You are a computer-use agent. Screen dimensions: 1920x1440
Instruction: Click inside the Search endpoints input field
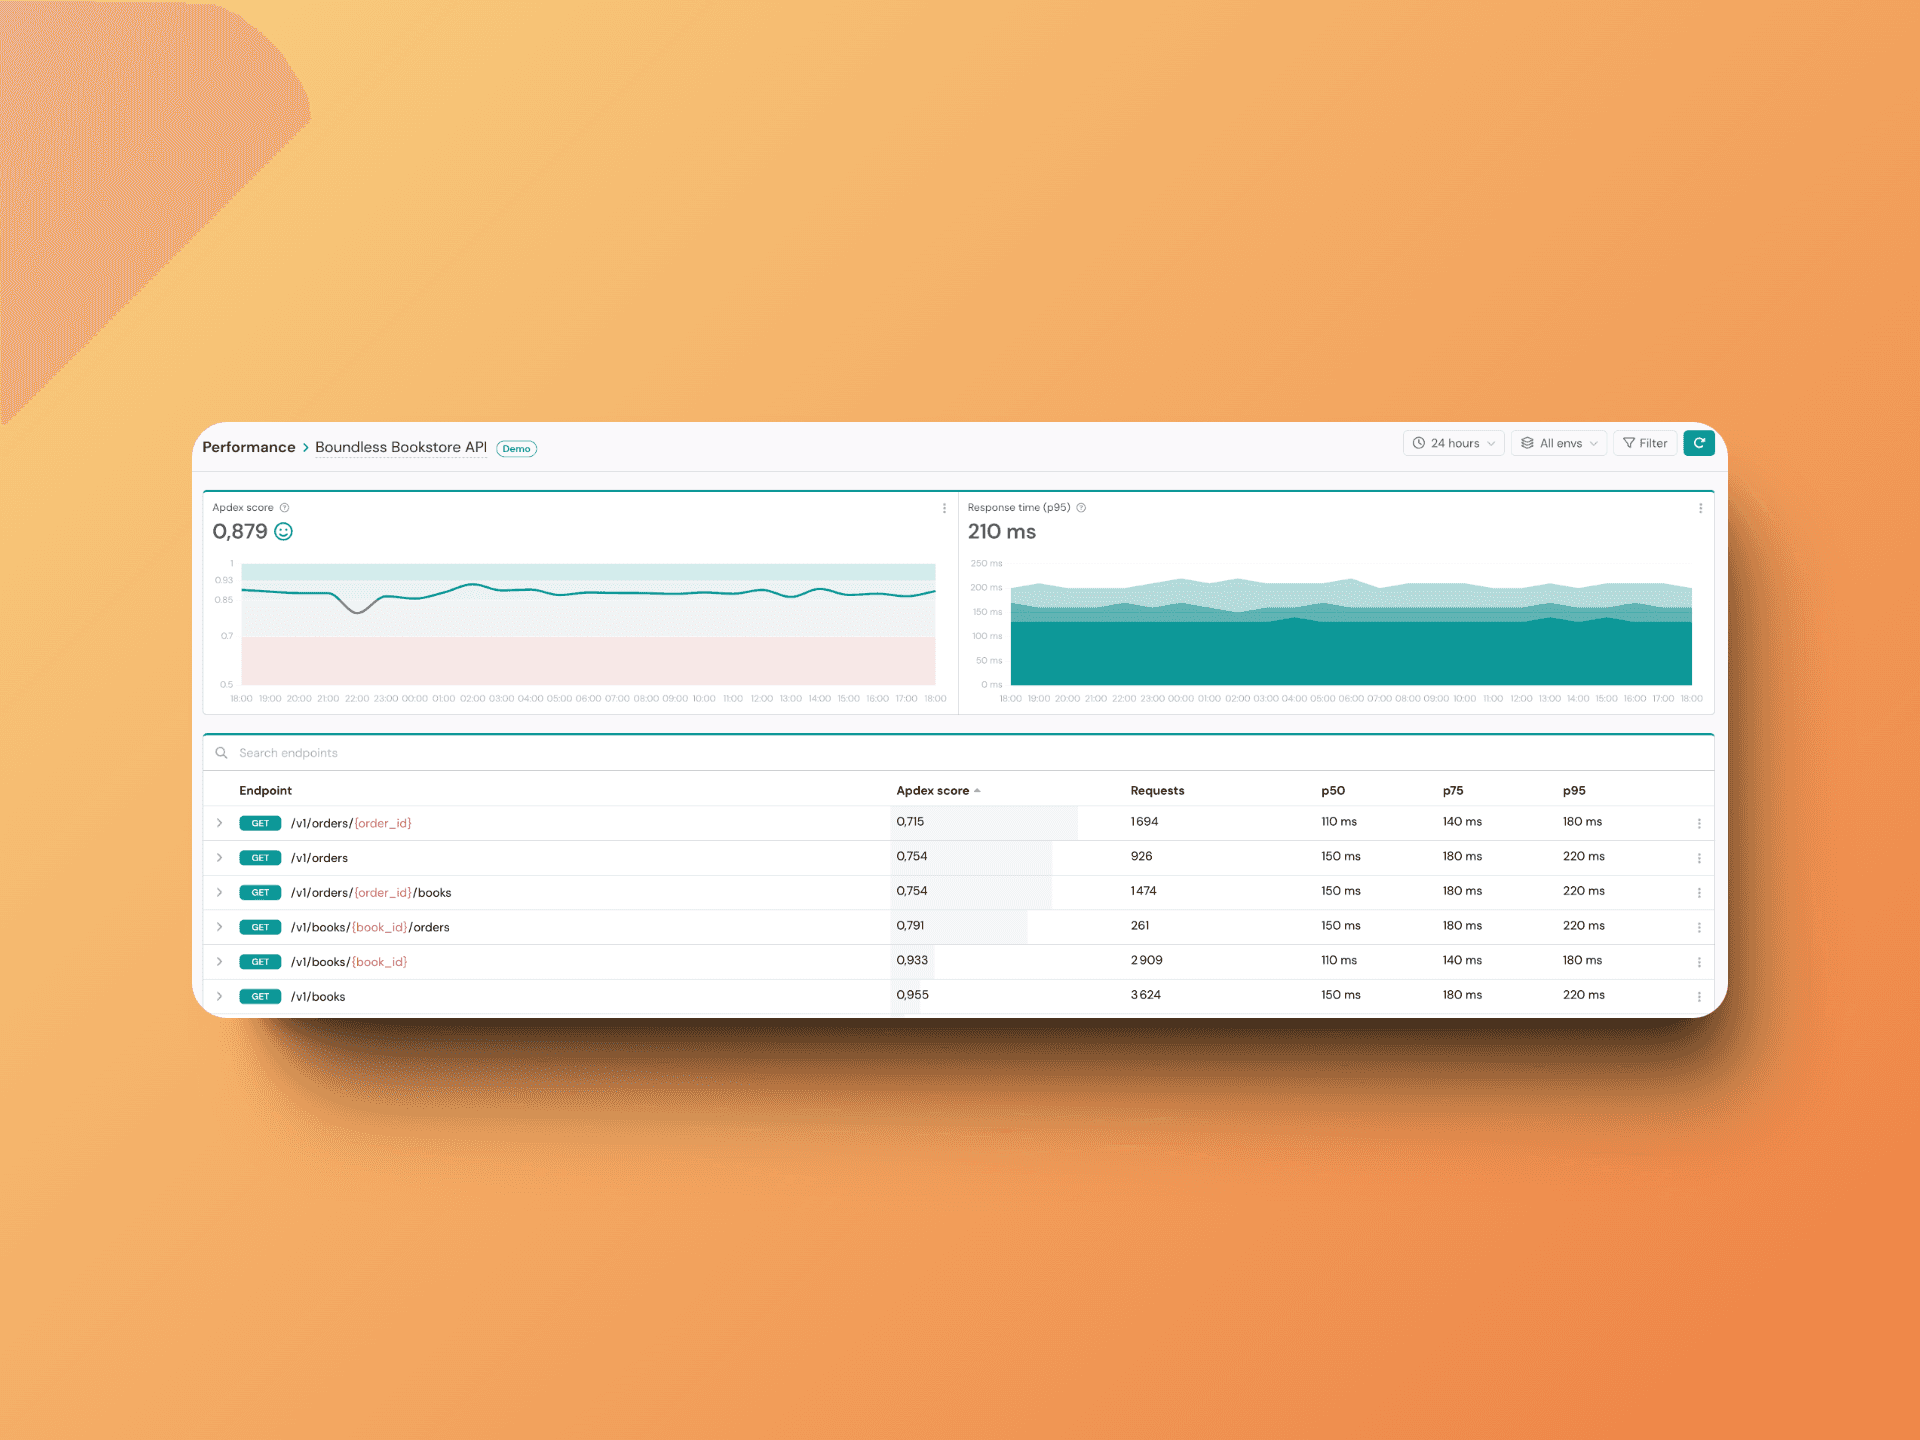pyautogui.click(x=500, y=752)
